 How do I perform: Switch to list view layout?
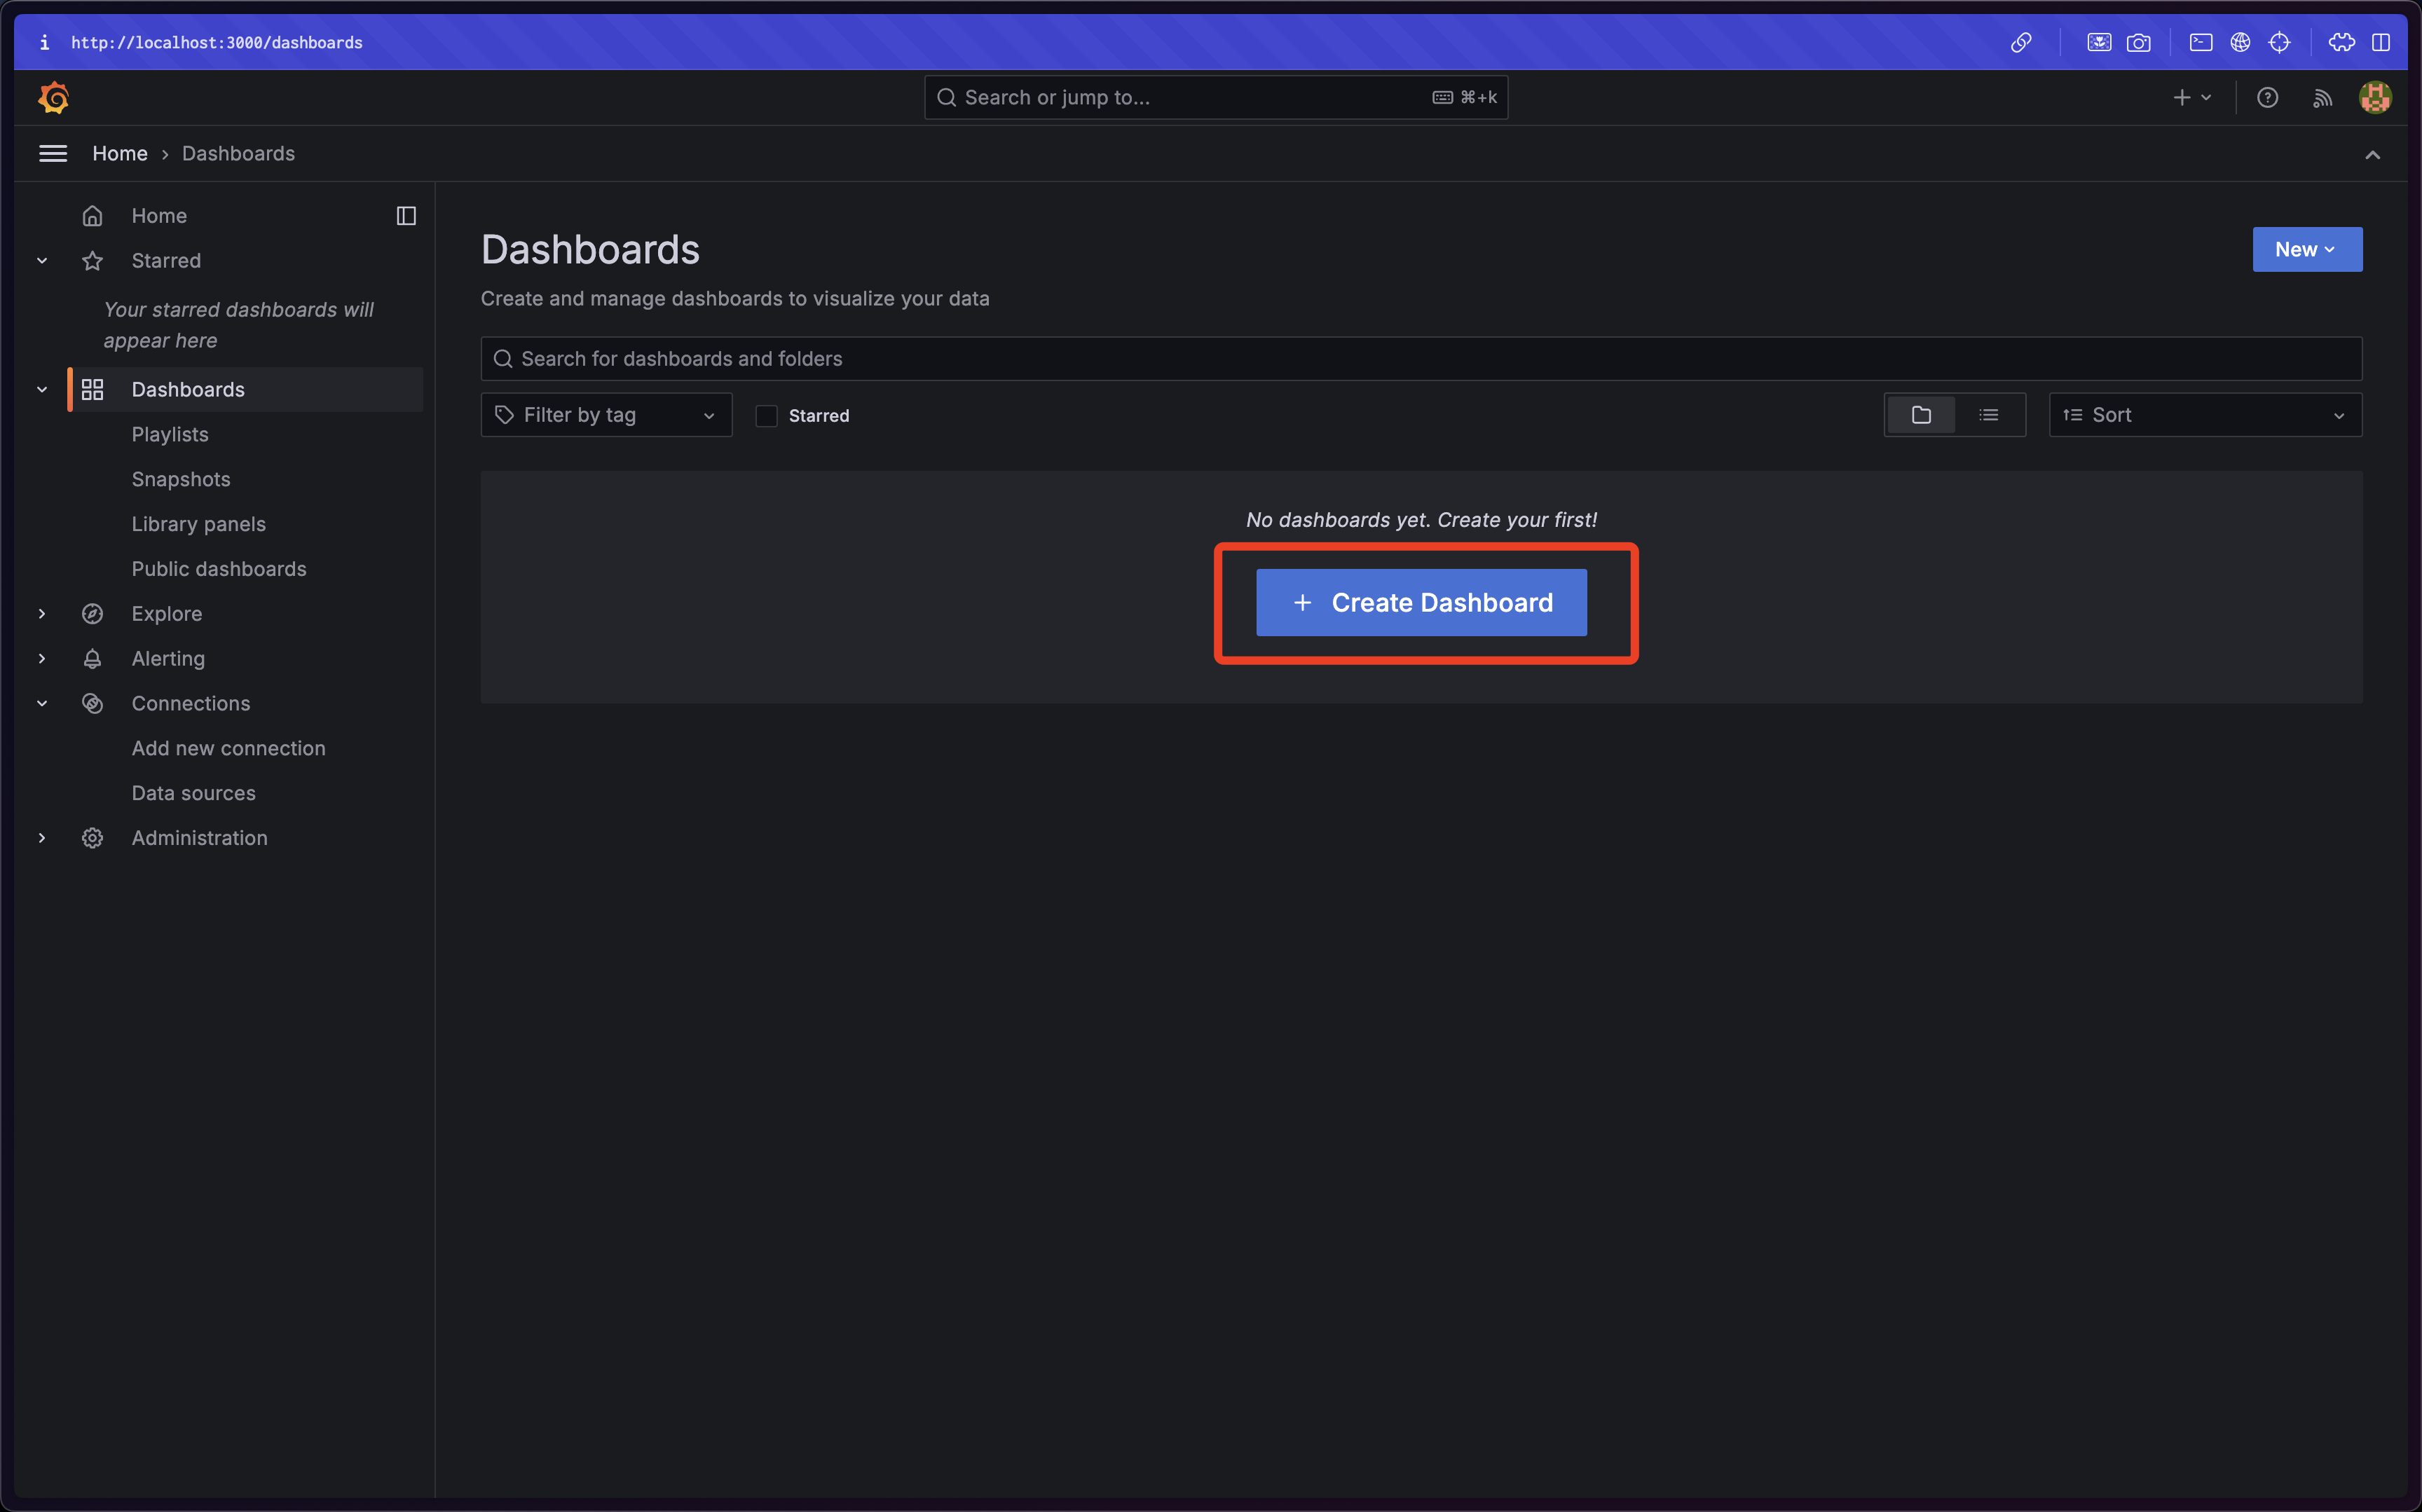(x=1988, y=415)
